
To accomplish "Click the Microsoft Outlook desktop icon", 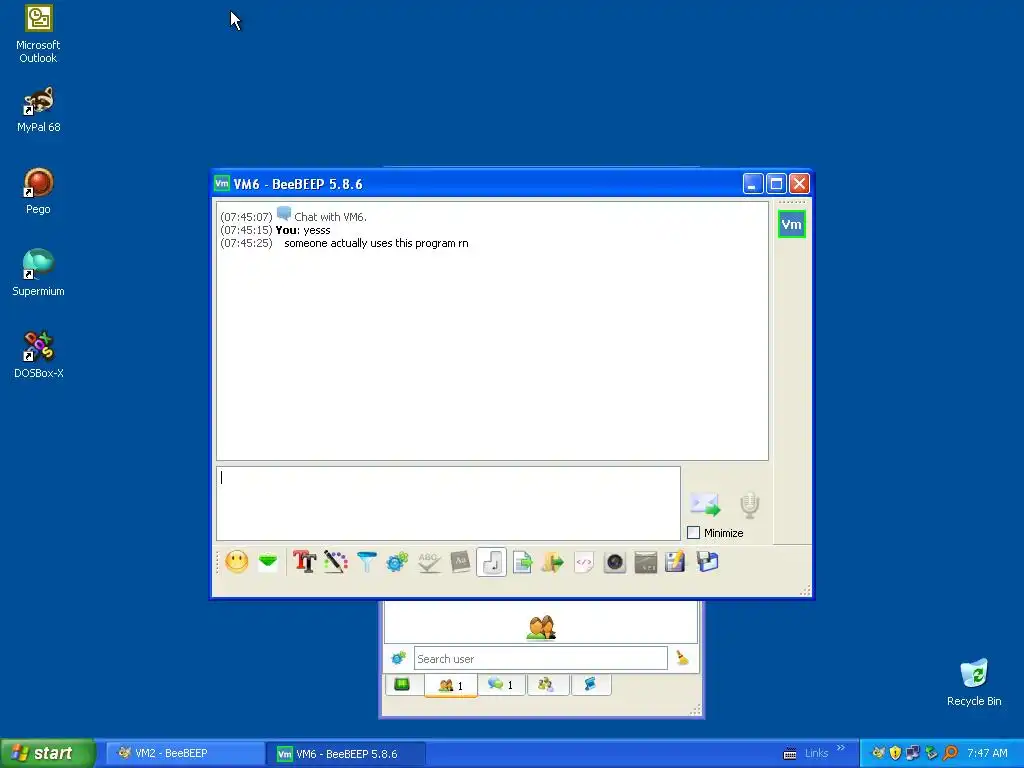I will pyautogui.click(x=38, y=34).
